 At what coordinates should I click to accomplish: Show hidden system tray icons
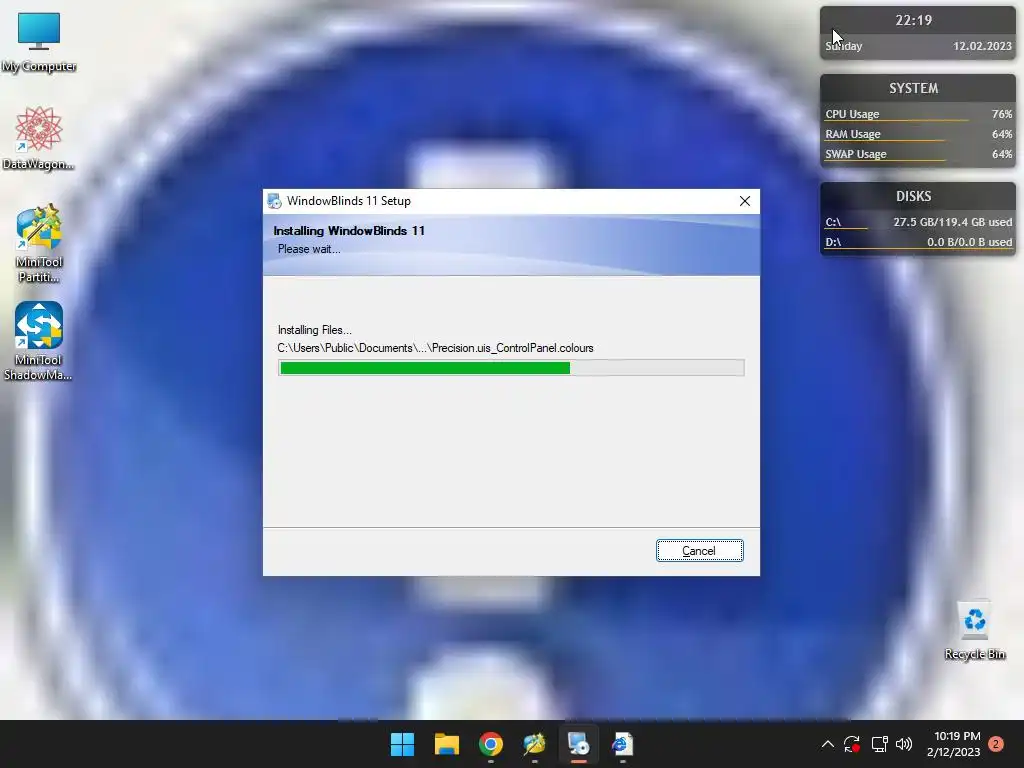827,744
